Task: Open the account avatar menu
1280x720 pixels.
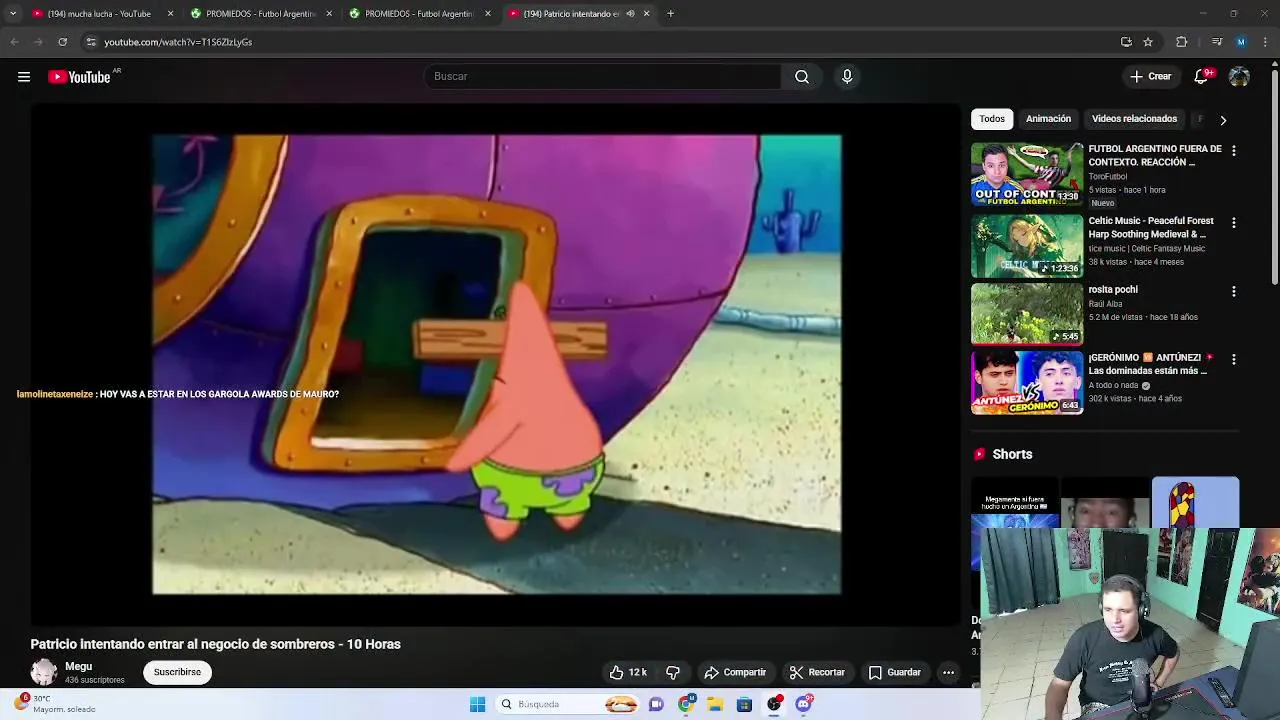Action: click(1239, 77)
